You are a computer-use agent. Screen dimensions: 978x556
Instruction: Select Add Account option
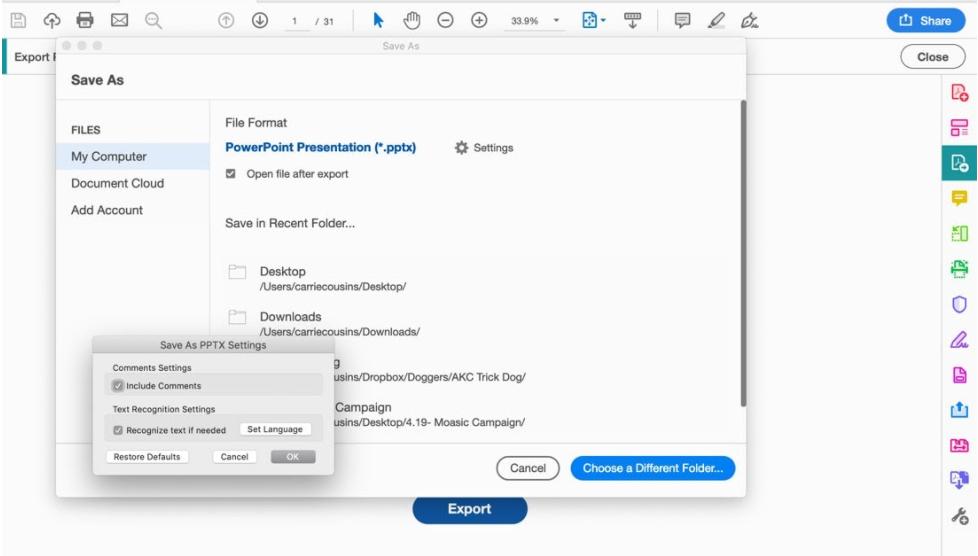coord(107,210)
